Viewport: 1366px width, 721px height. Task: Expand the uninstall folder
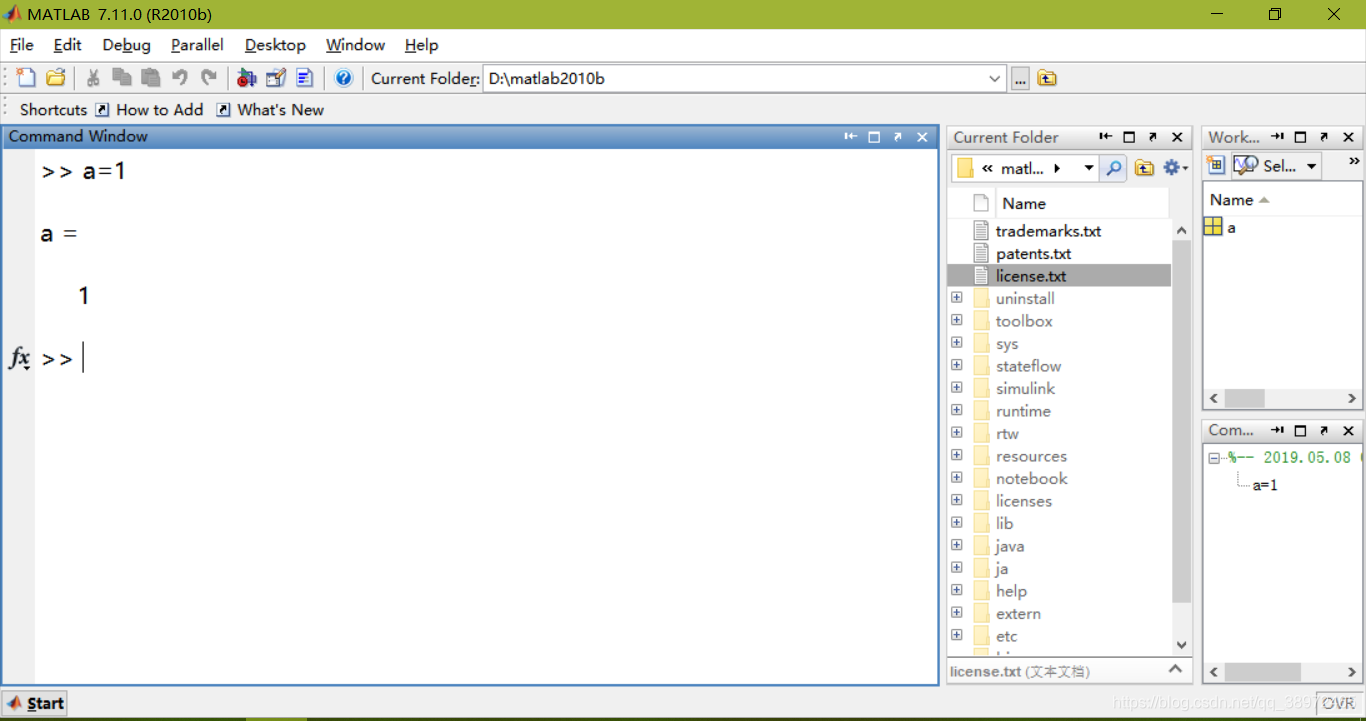(x=957, y=298)
